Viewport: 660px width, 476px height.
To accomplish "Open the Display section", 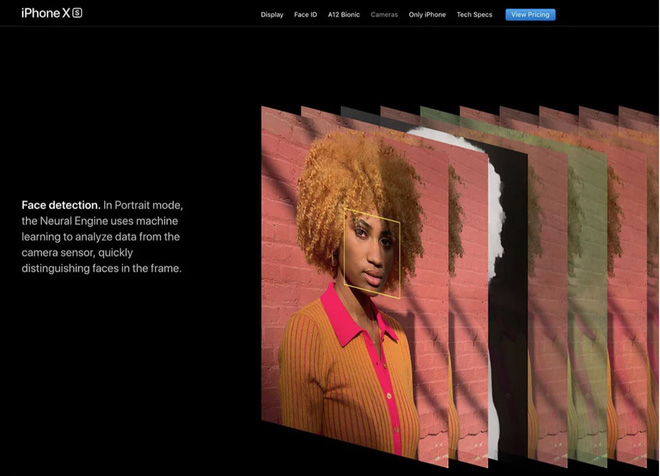I will point(272,15).
